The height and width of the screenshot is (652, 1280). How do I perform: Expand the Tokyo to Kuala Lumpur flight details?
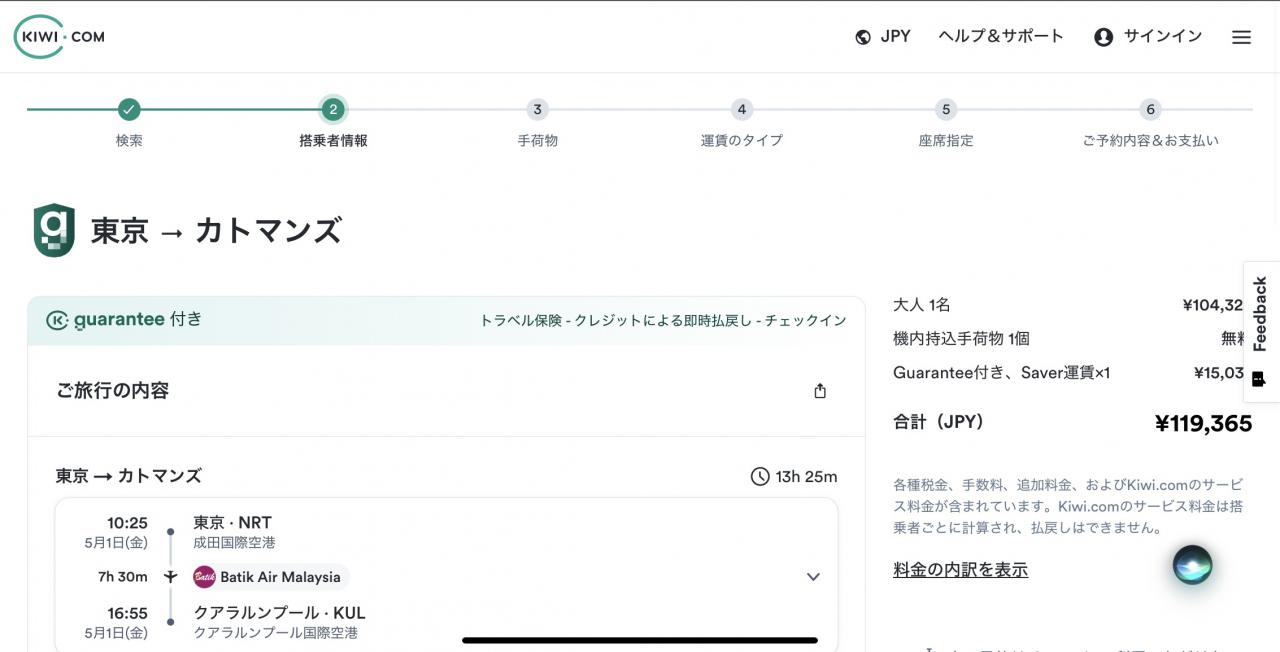click(x=813, y=577)
